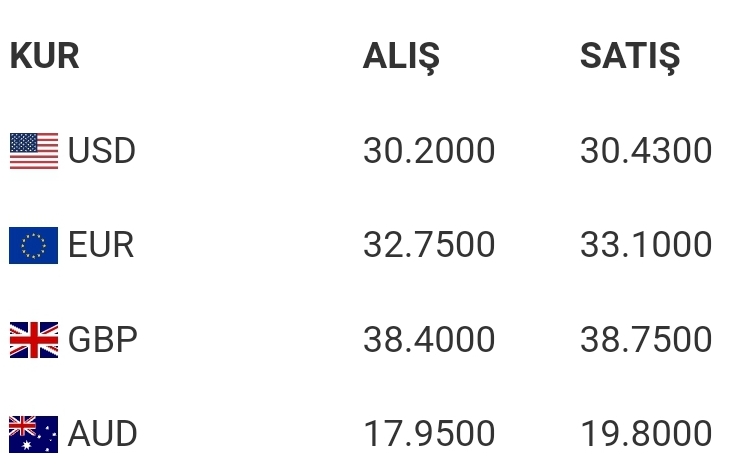733x467 pixels.
Task: Click the European Union flag icon
Action: pos(34,245)
